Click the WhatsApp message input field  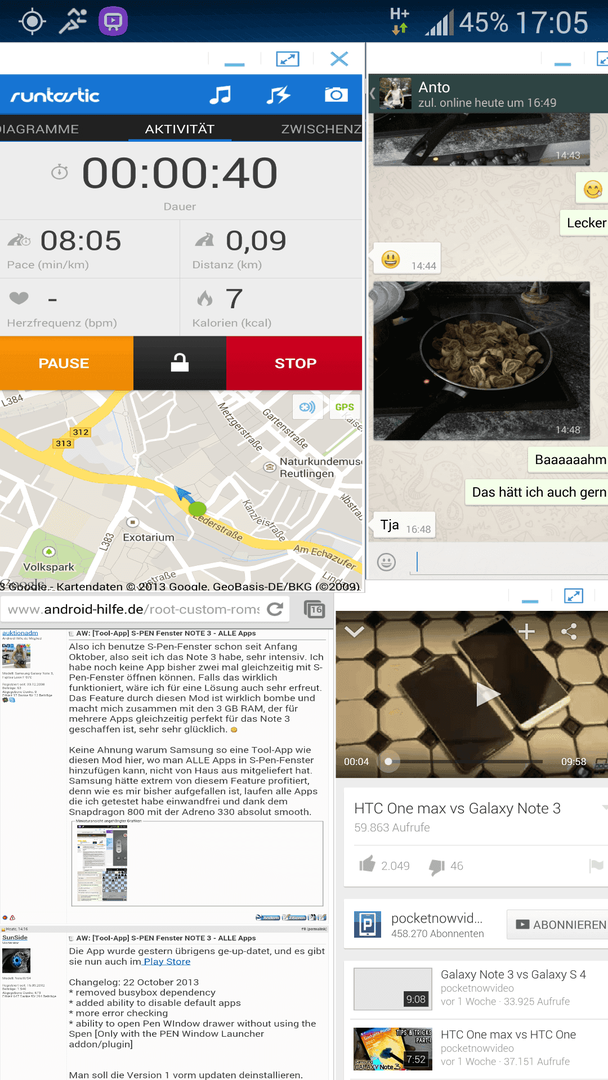coord(510,562)
